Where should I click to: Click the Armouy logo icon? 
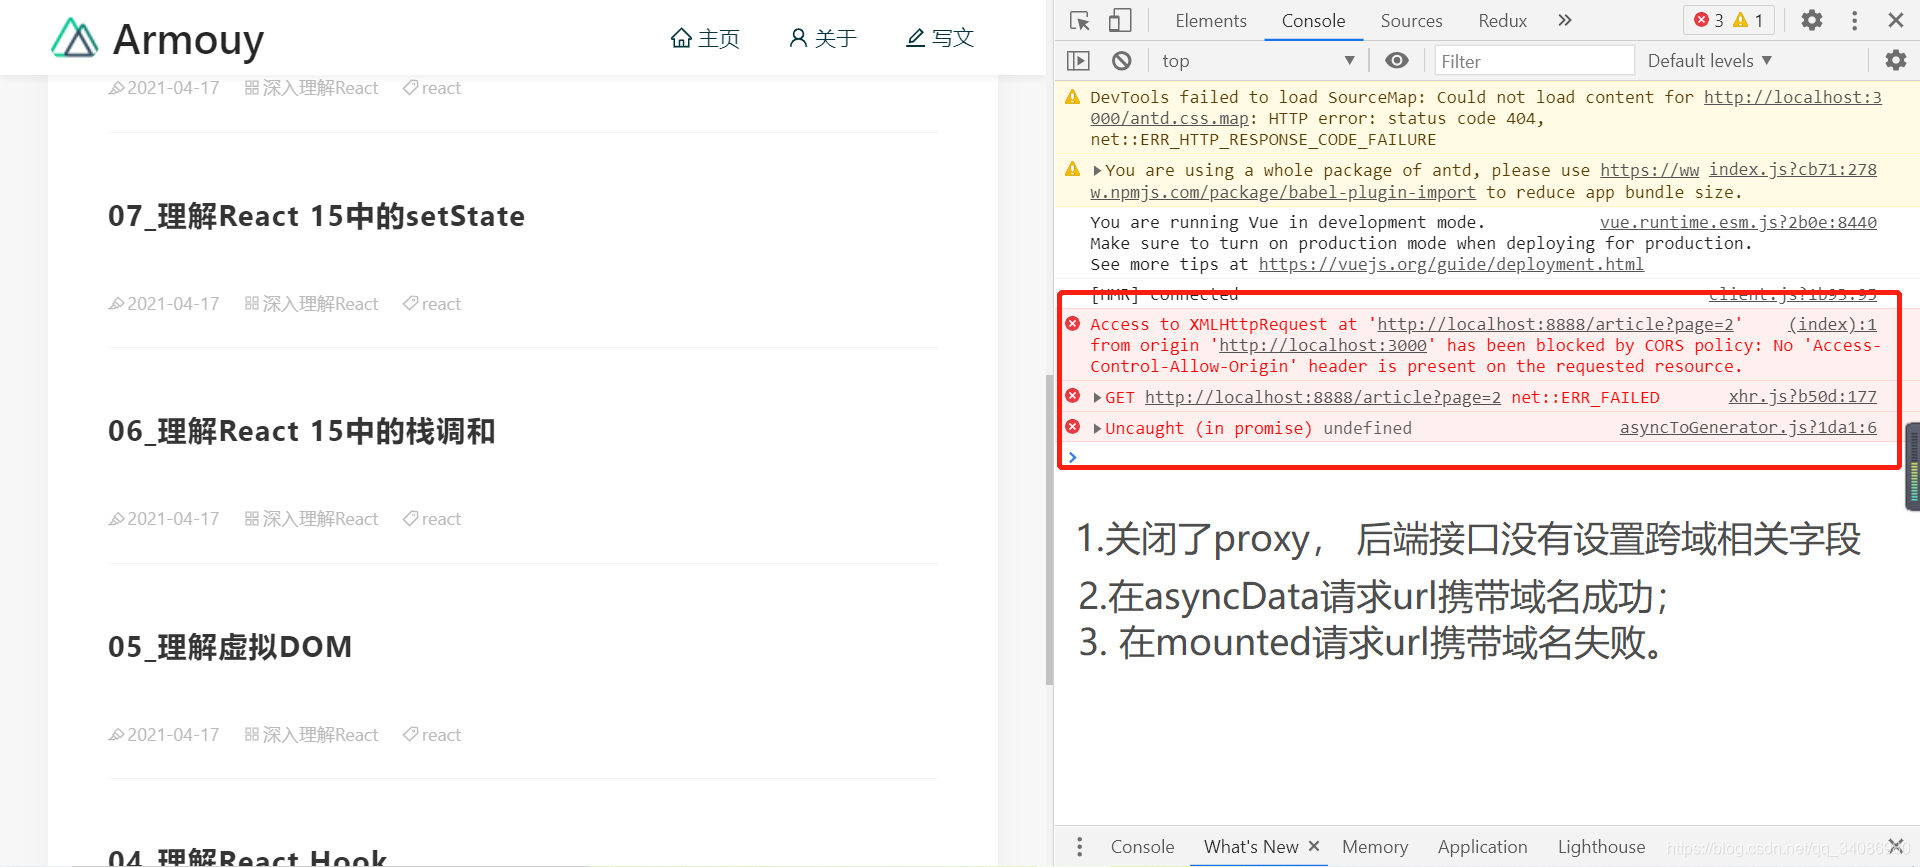tap(75, 38)
